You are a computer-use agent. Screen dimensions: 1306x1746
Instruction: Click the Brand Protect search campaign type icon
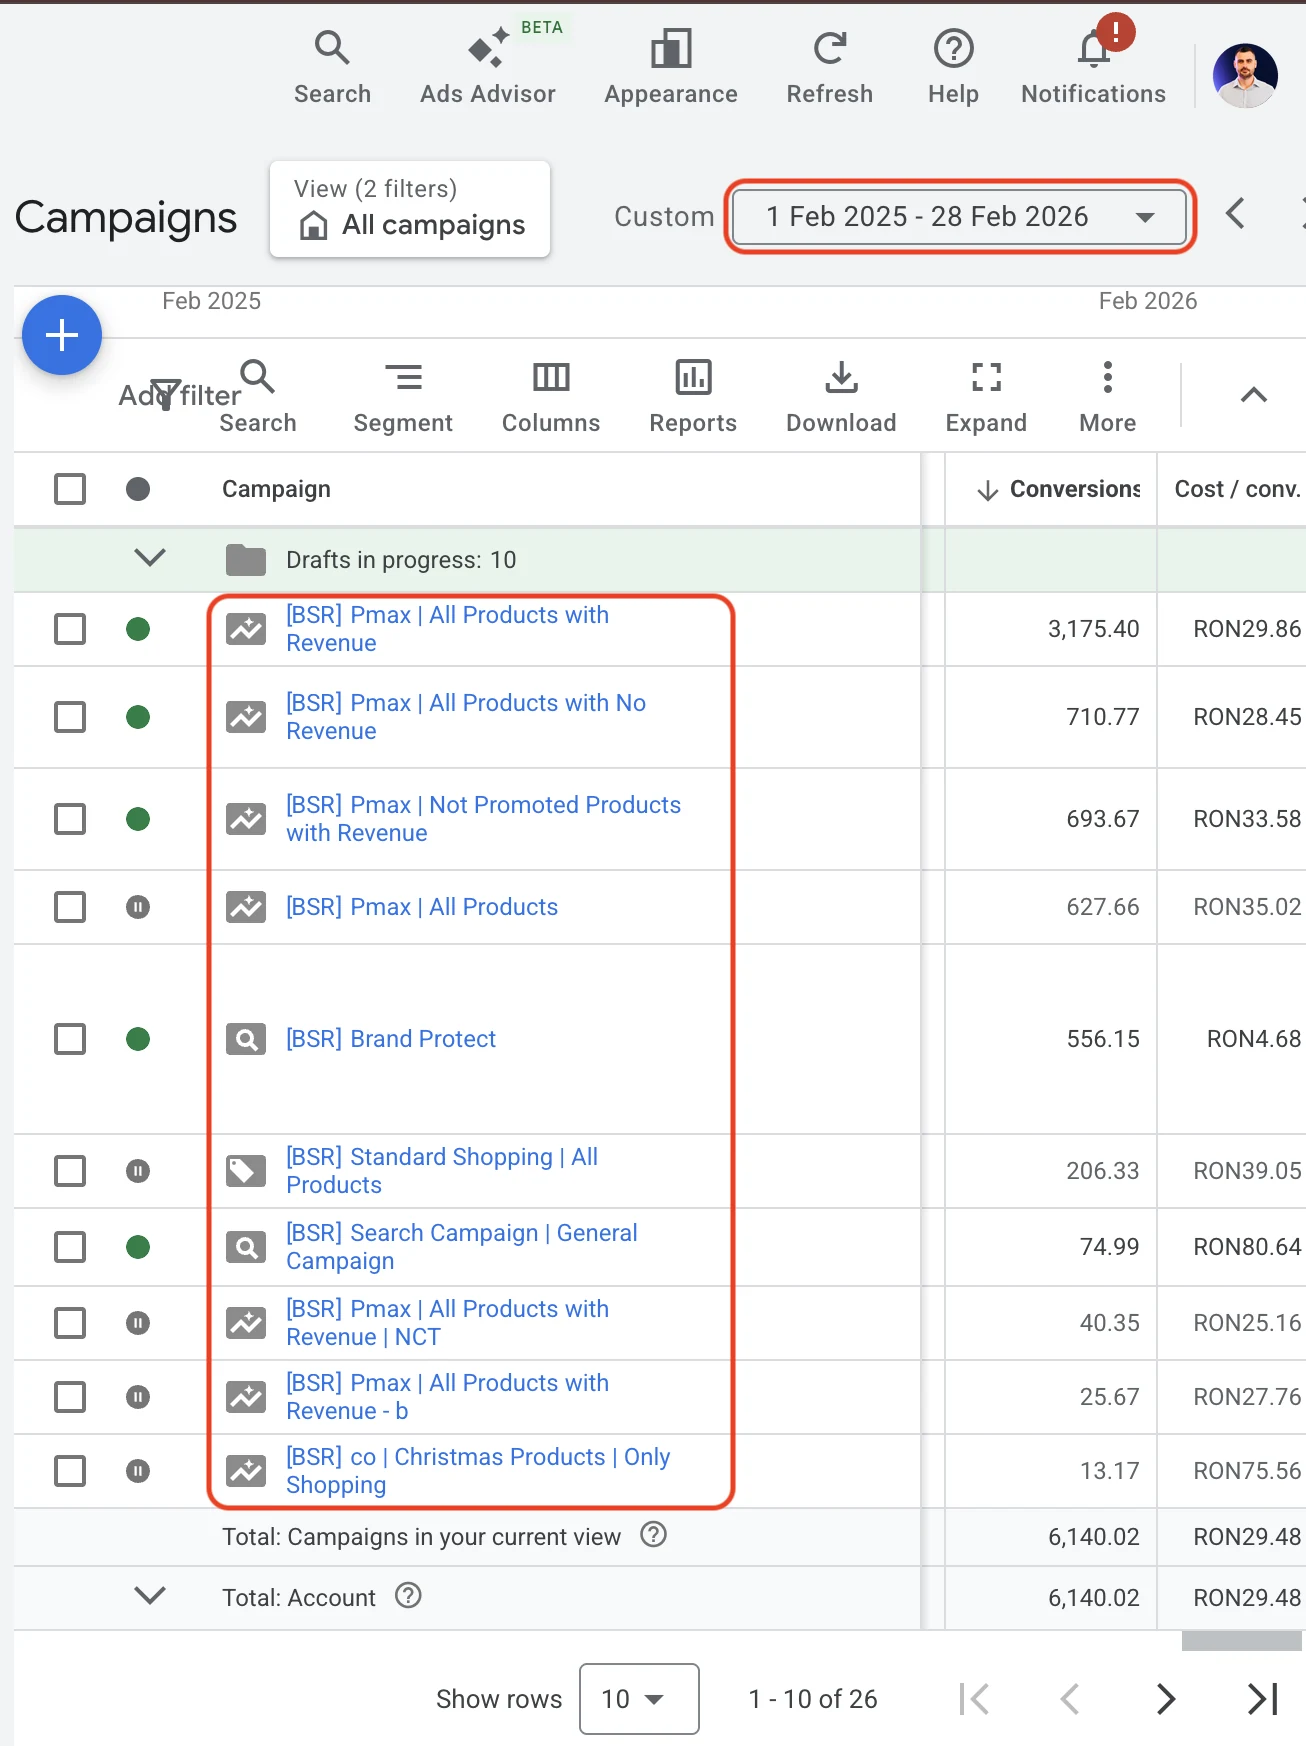pos(246,1039)
